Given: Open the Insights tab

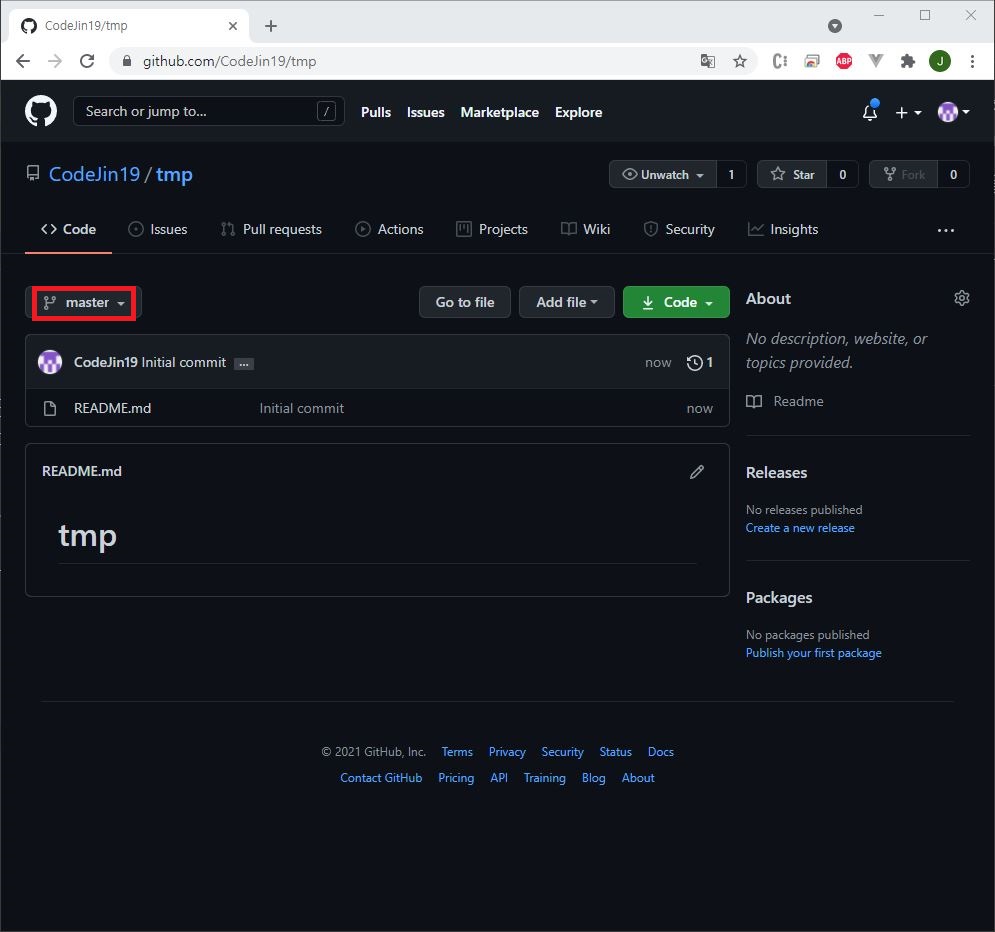Looking at the screenshot, I should click(782, 229).
